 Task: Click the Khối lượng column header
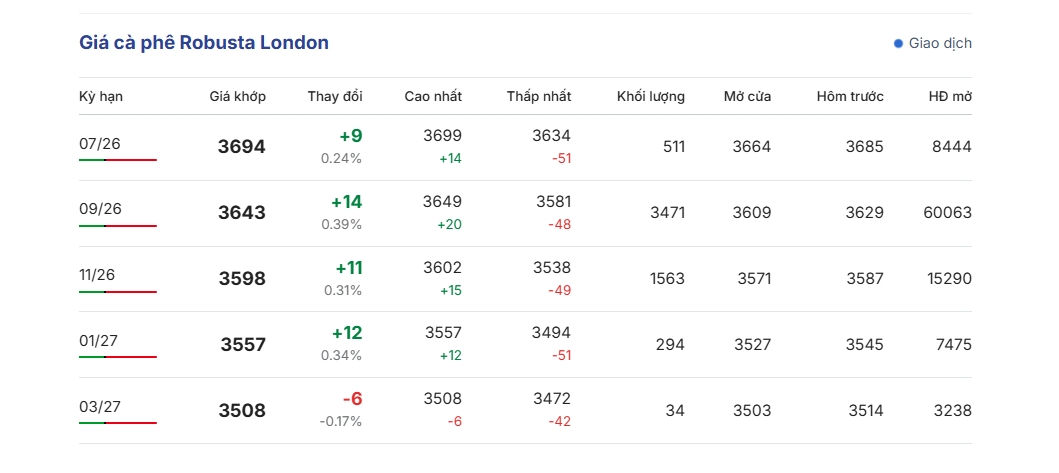tap(650, 97)
